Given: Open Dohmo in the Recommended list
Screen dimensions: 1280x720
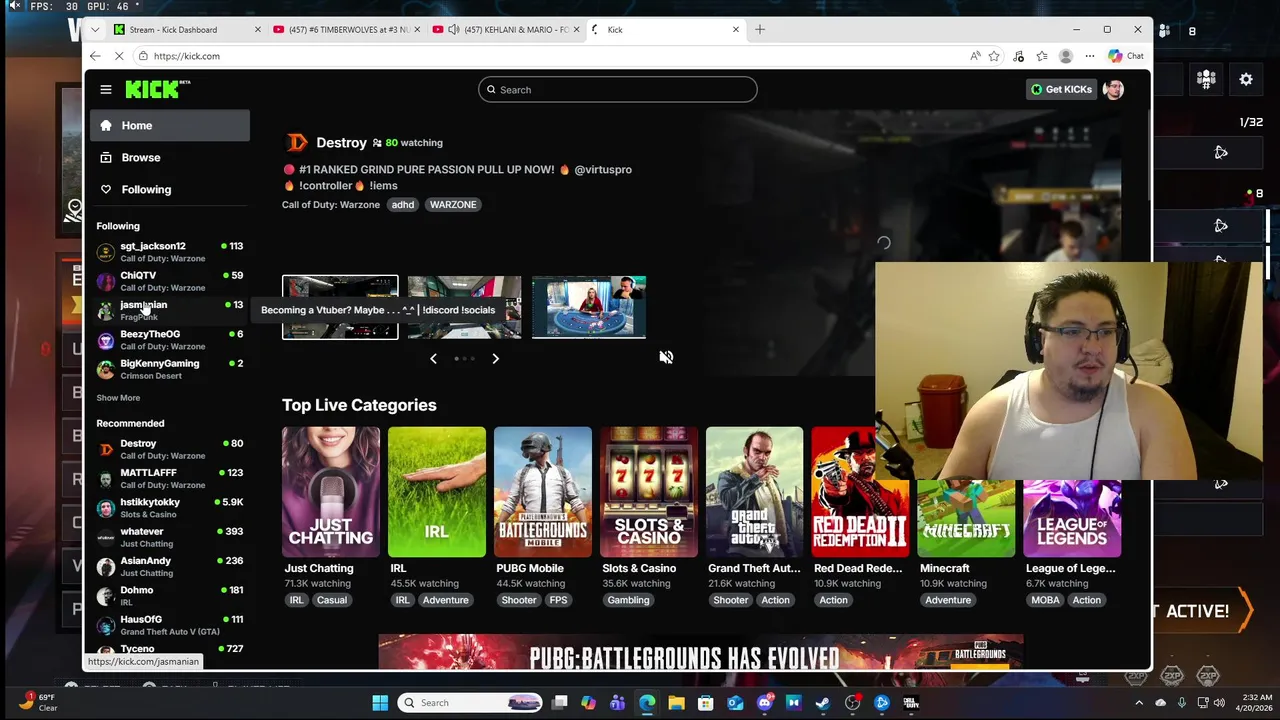Looking at the screenshot, I should [170, 596].
